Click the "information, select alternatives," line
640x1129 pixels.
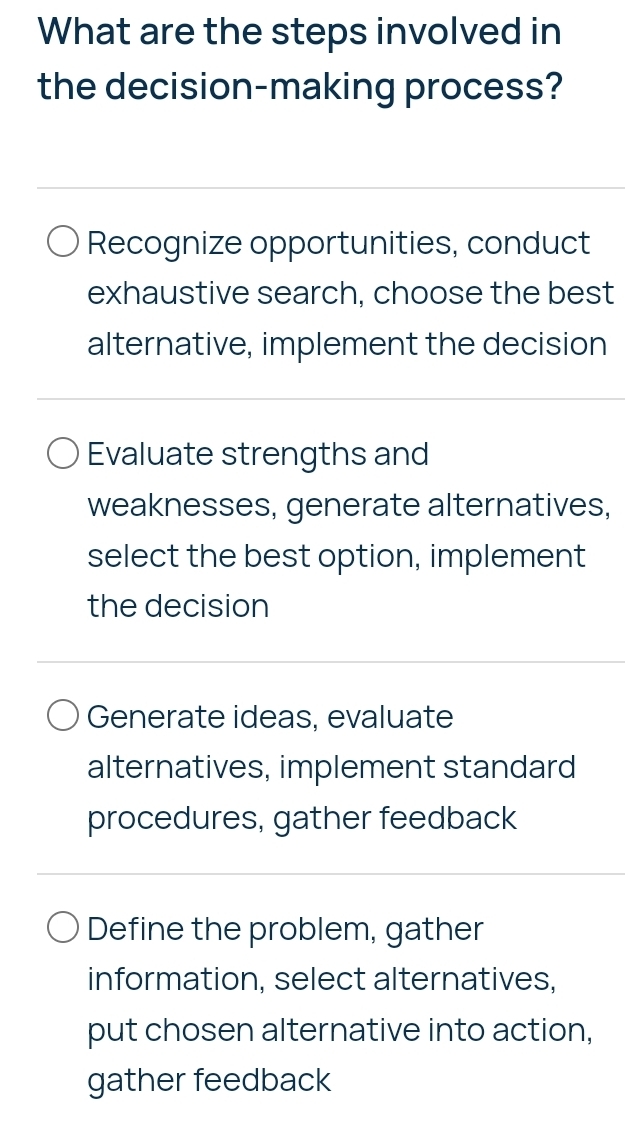coord(322,979)
